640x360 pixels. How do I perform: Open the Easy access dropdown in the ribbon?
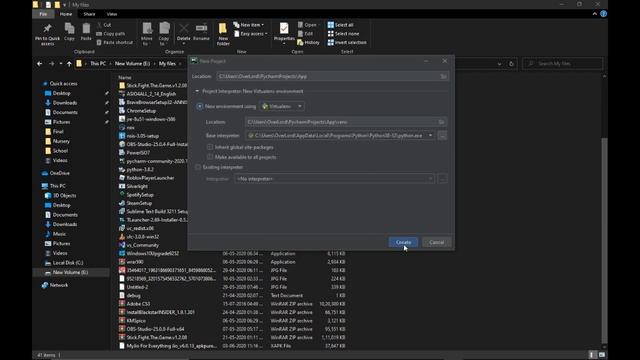[x=251, y=34]
